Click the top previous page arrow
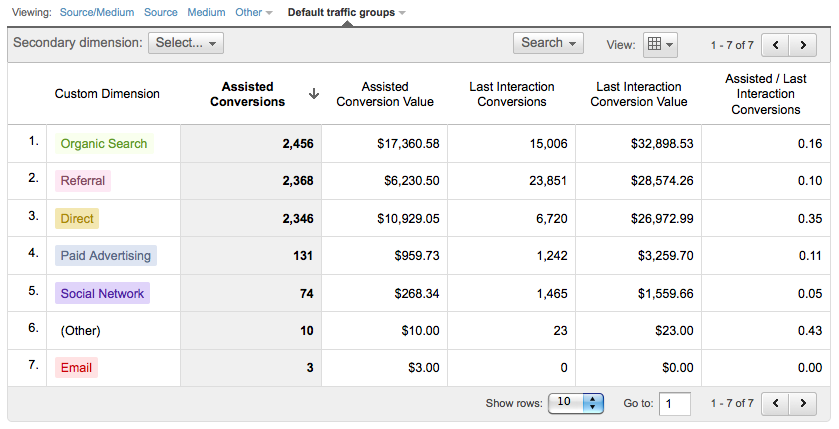The height and width of the screenshot is (429, 839). pos(776,45)
